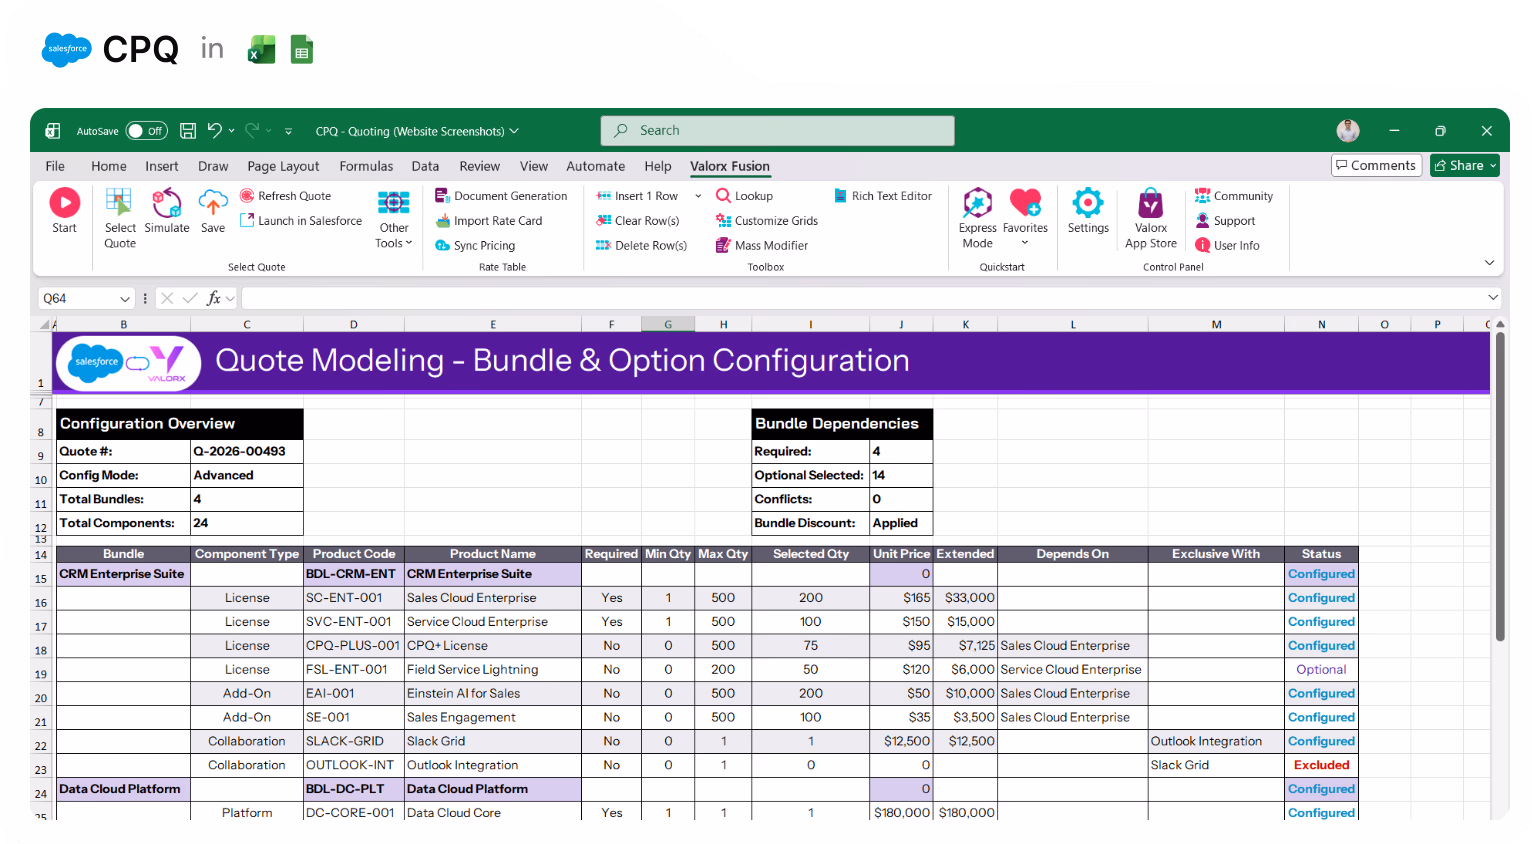The image size is (1532, 844).
Task: Select the Simulate icon
Action: tap(166, 210)
